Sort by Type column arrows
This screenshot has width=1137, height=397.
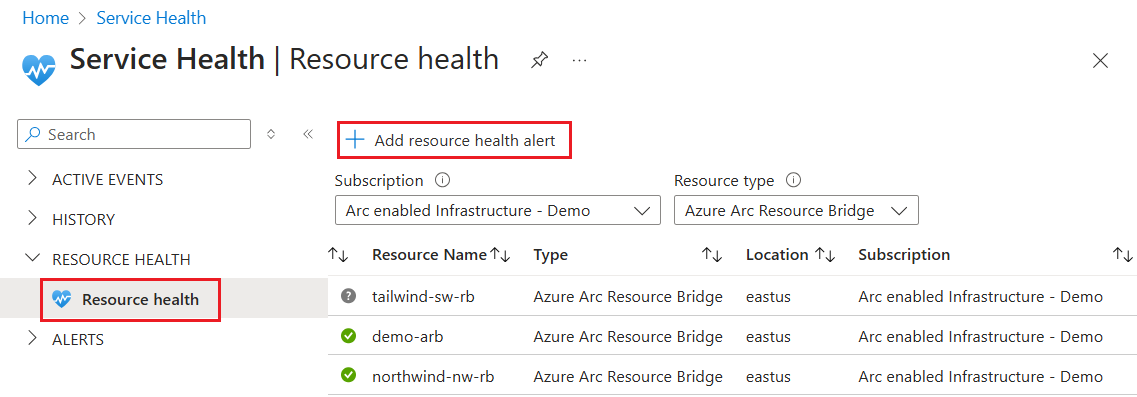tap(712, 255)
